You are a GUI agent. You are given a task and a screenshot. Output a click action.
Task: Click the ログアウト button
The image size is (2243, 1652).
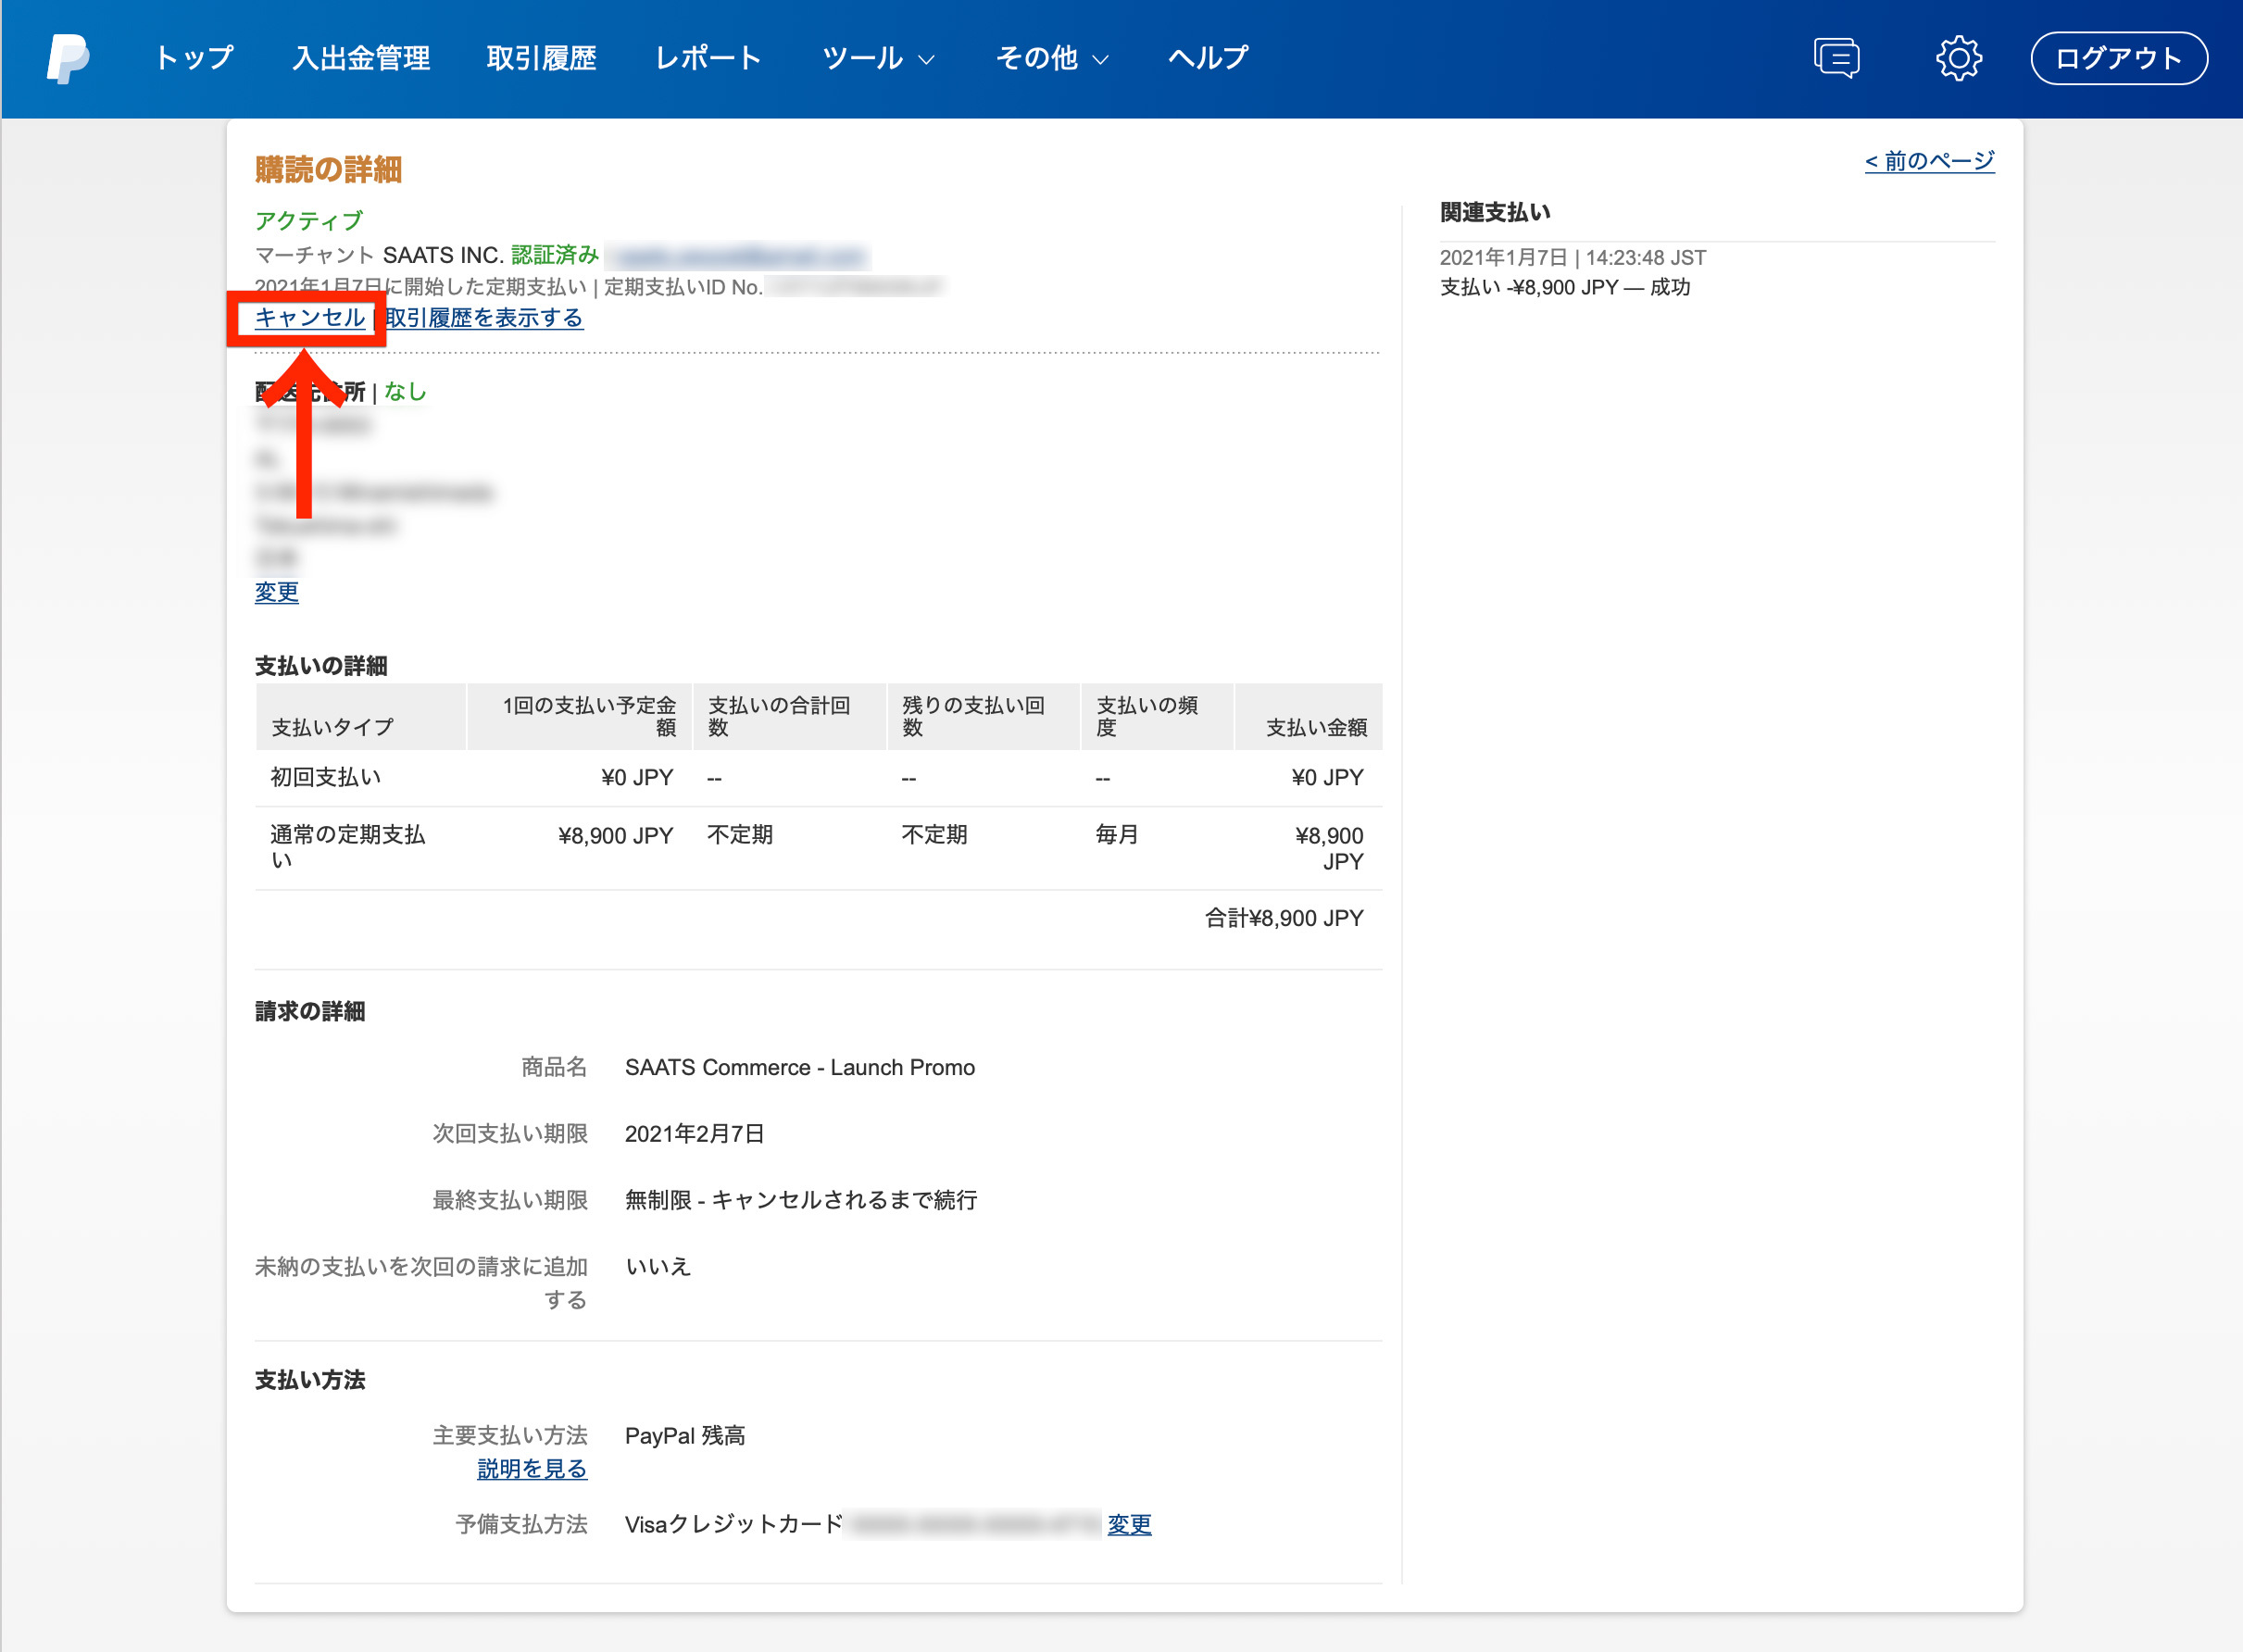coord(2118,58)
